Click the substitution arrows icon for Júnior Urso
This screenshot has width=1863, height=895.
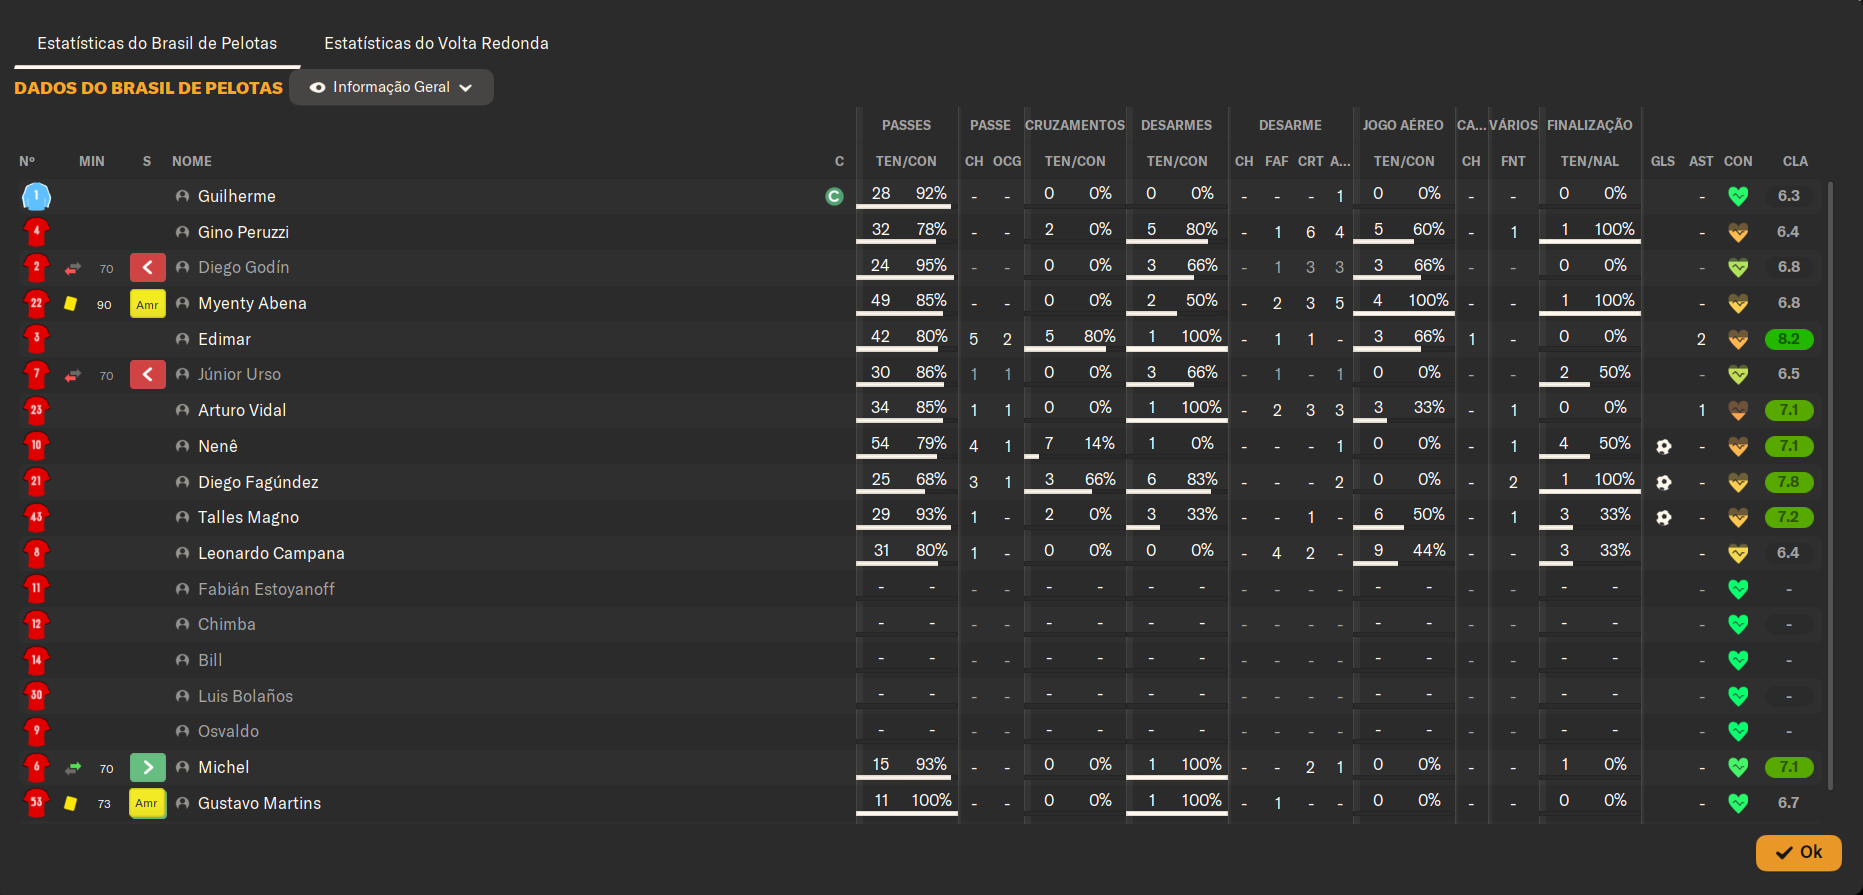coord(73,375)
